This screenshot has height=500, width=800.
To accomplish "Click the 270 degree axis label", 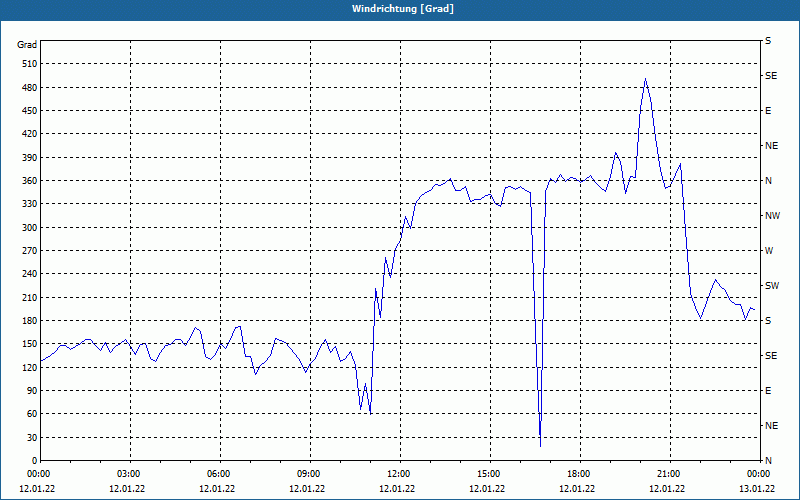I will tap(30, 251).
